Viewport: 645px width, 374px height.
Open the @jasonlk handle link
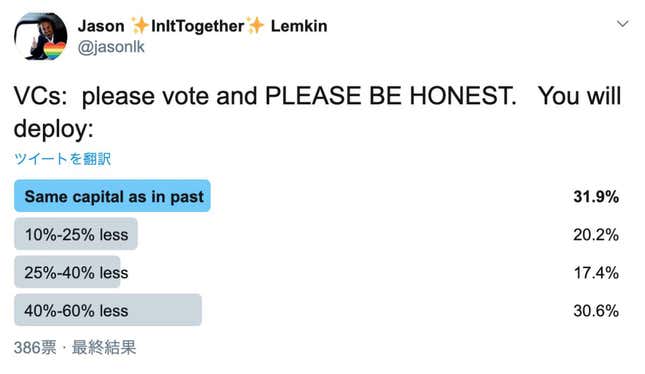click(x=111, y=47)
